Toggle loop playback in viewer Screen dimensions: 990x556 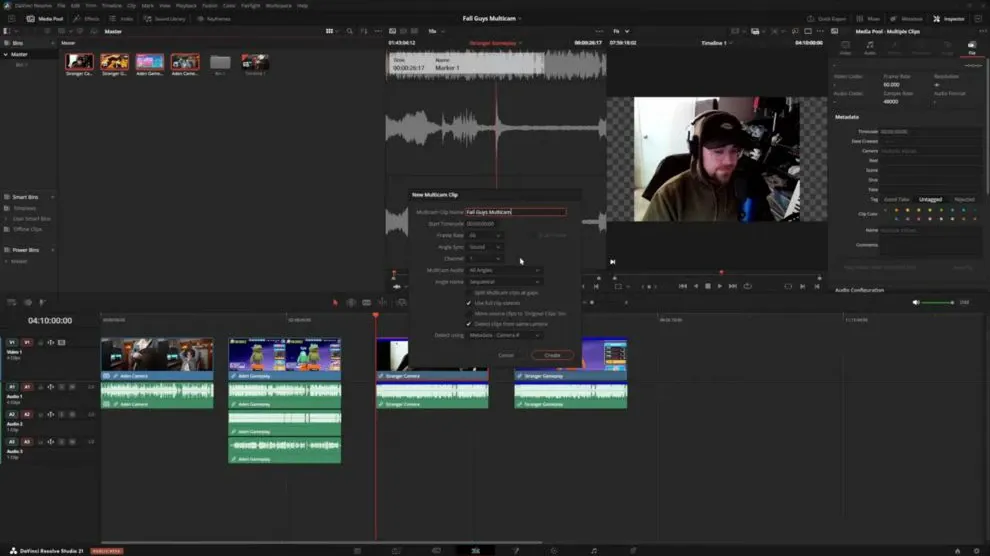pos(748,287)
